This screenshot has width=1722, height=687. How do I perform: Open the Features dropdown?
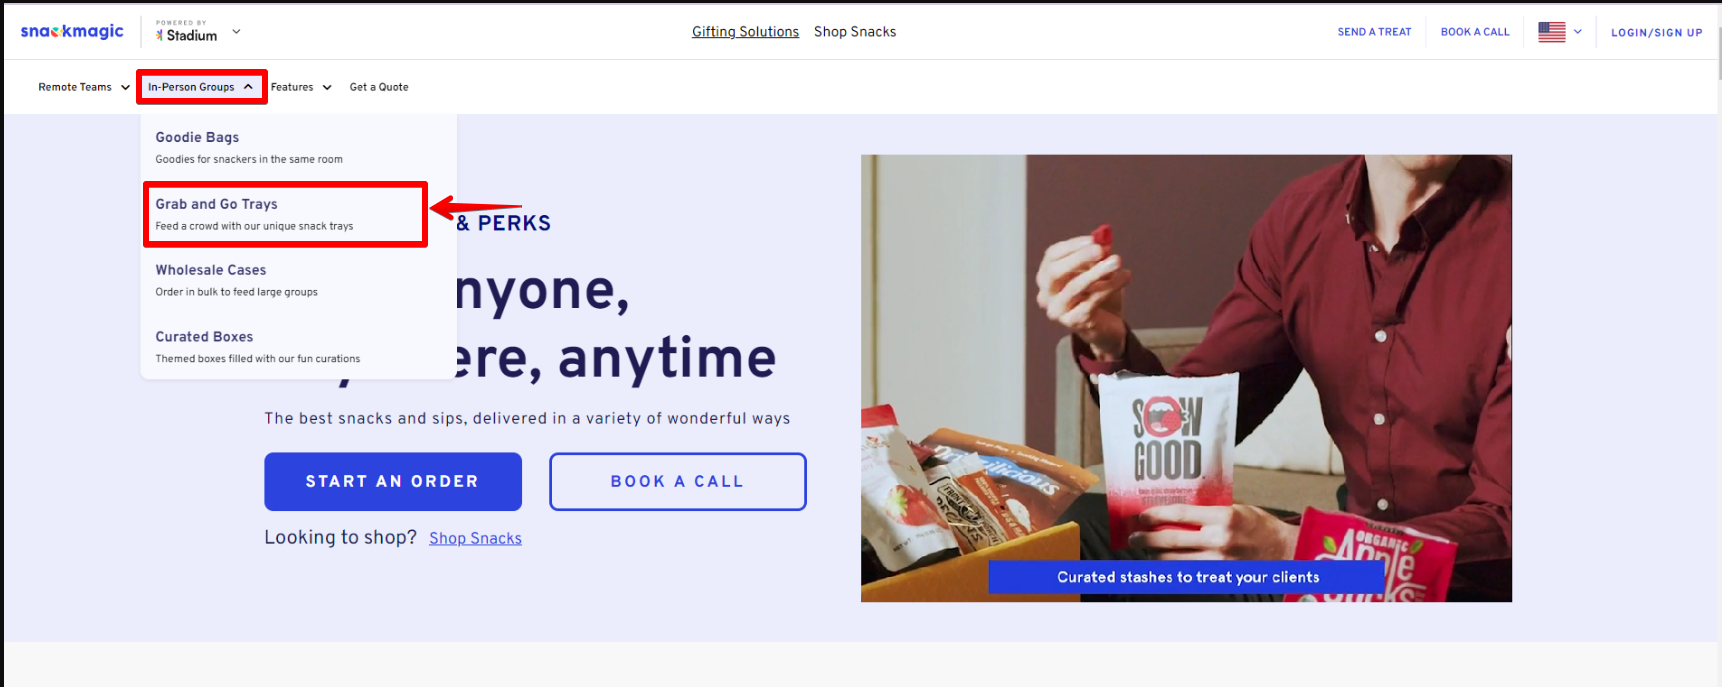point(301,87)
